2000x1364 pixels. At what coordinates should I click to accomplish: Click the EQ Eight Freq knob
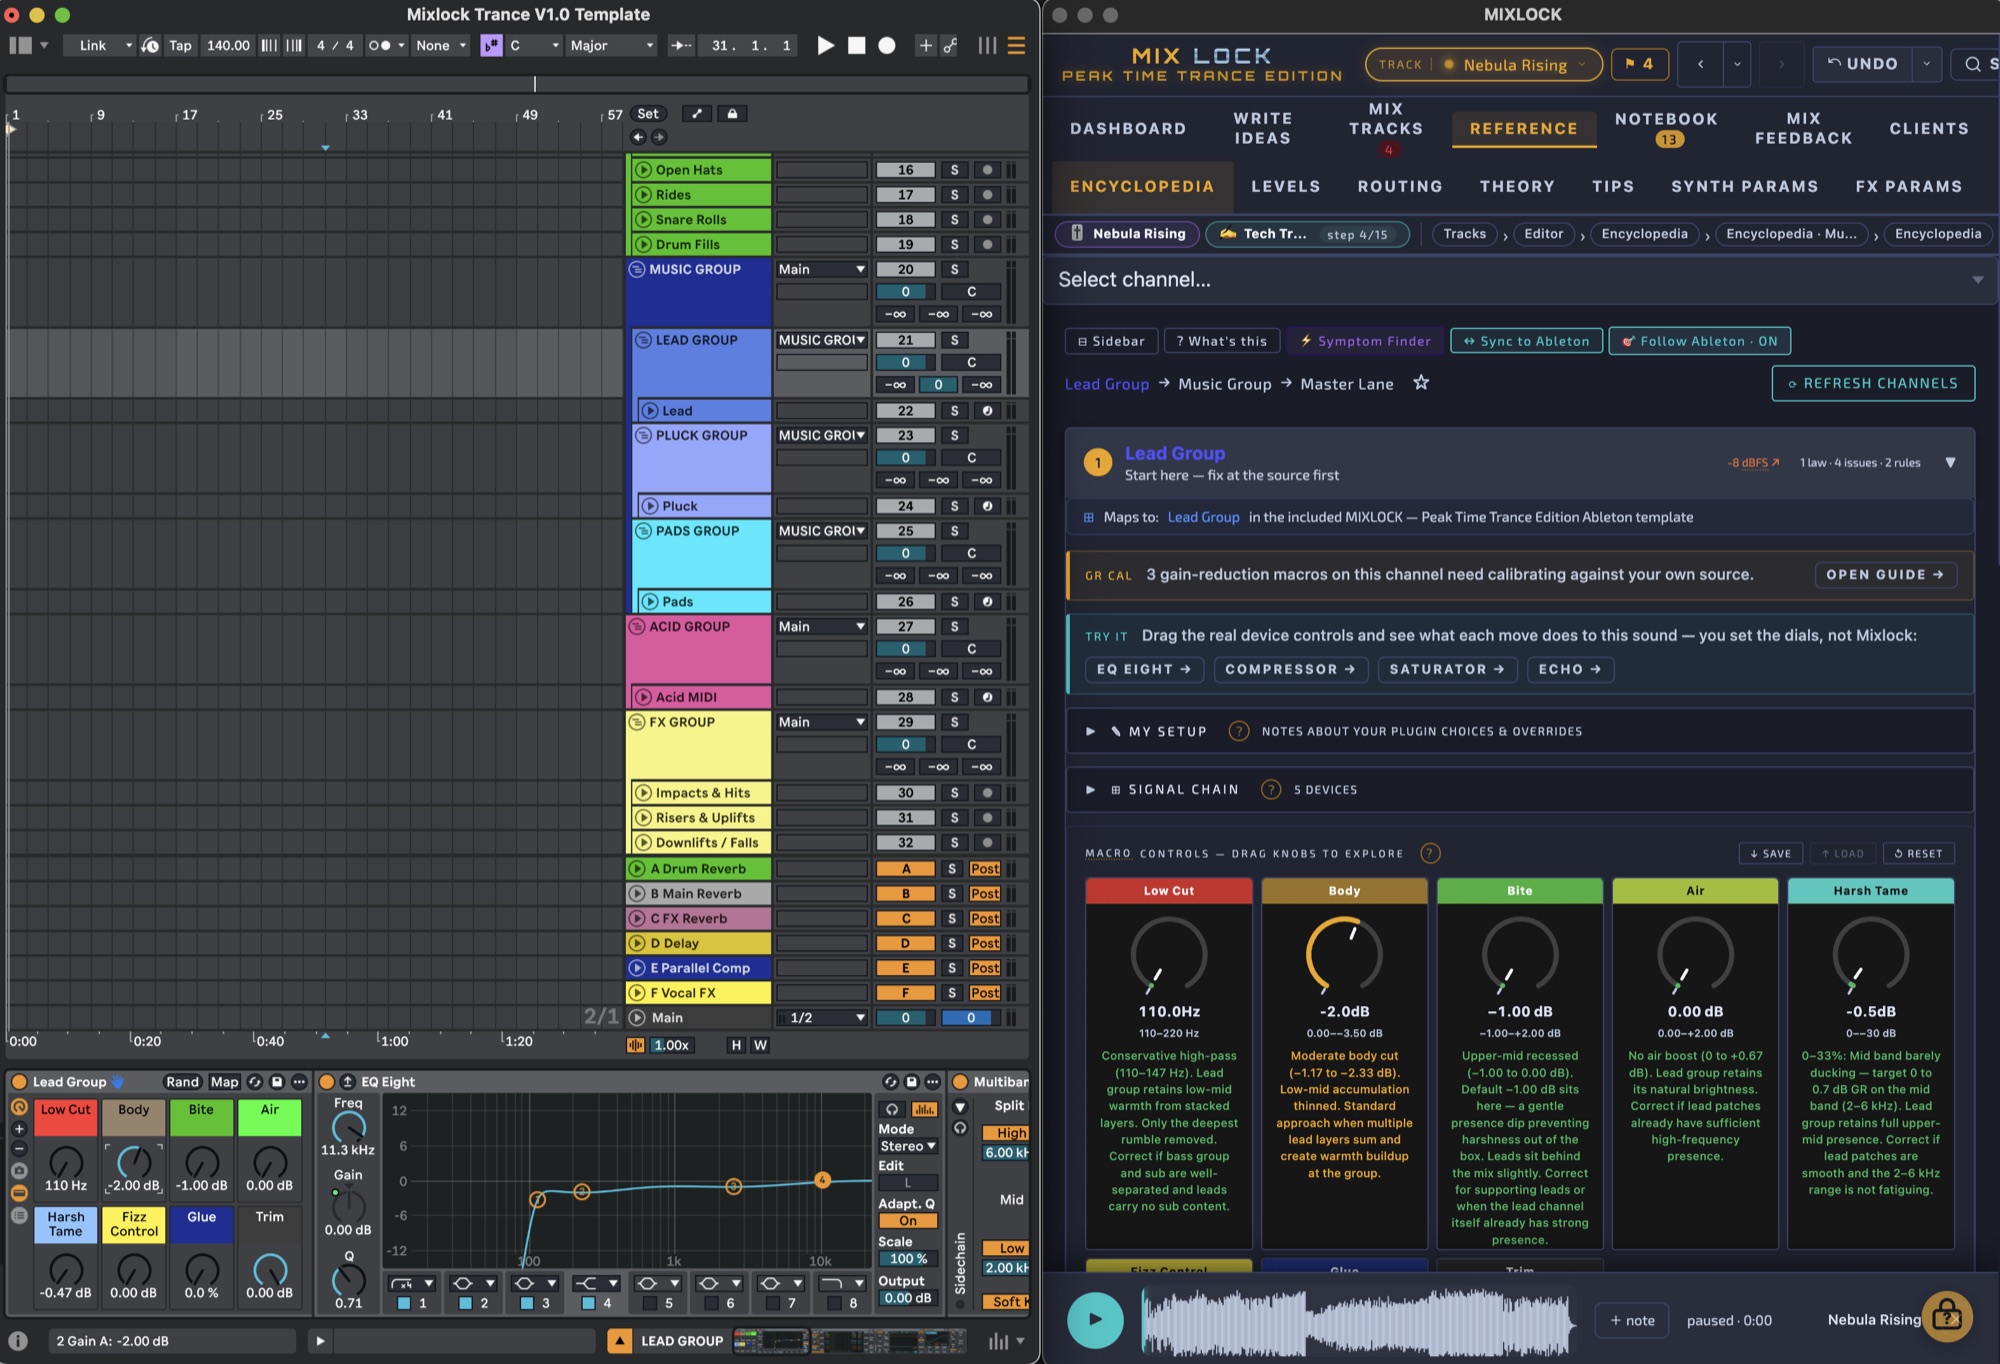click(348, 1127)
